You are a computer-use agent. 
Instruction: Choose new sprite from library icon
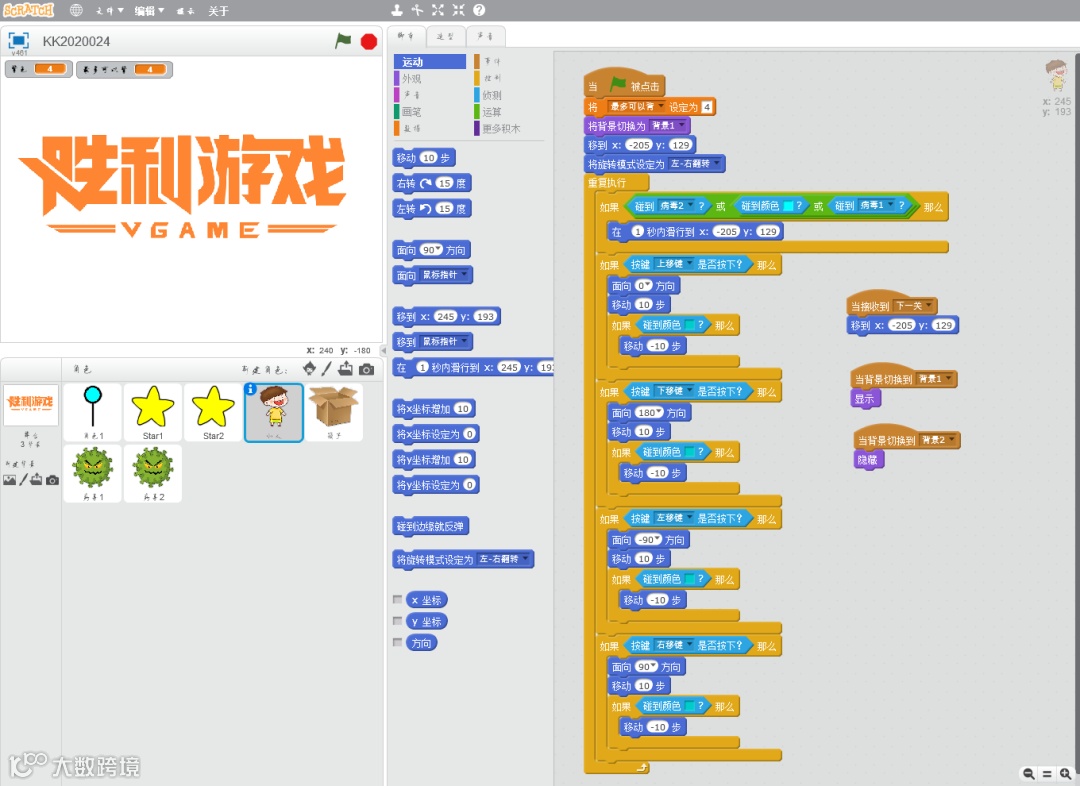(309, 369)
